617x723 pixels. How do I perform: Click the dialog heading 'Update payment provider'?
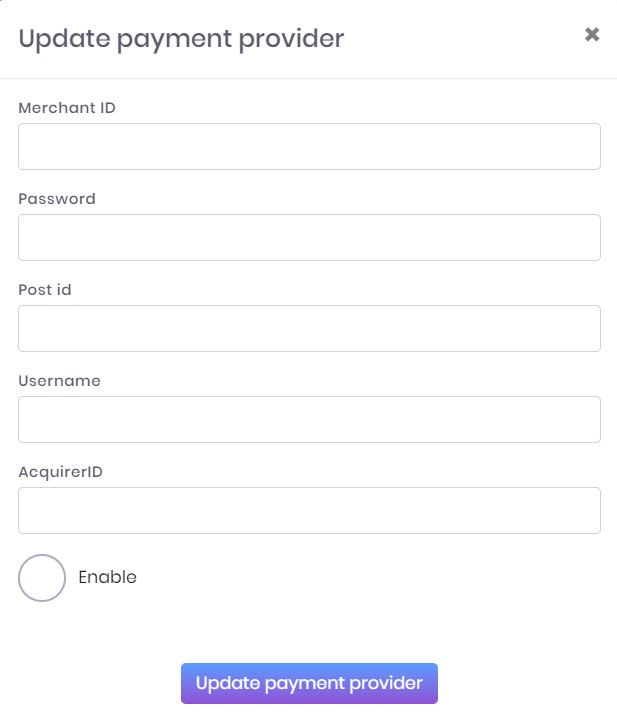coord(181,39)
